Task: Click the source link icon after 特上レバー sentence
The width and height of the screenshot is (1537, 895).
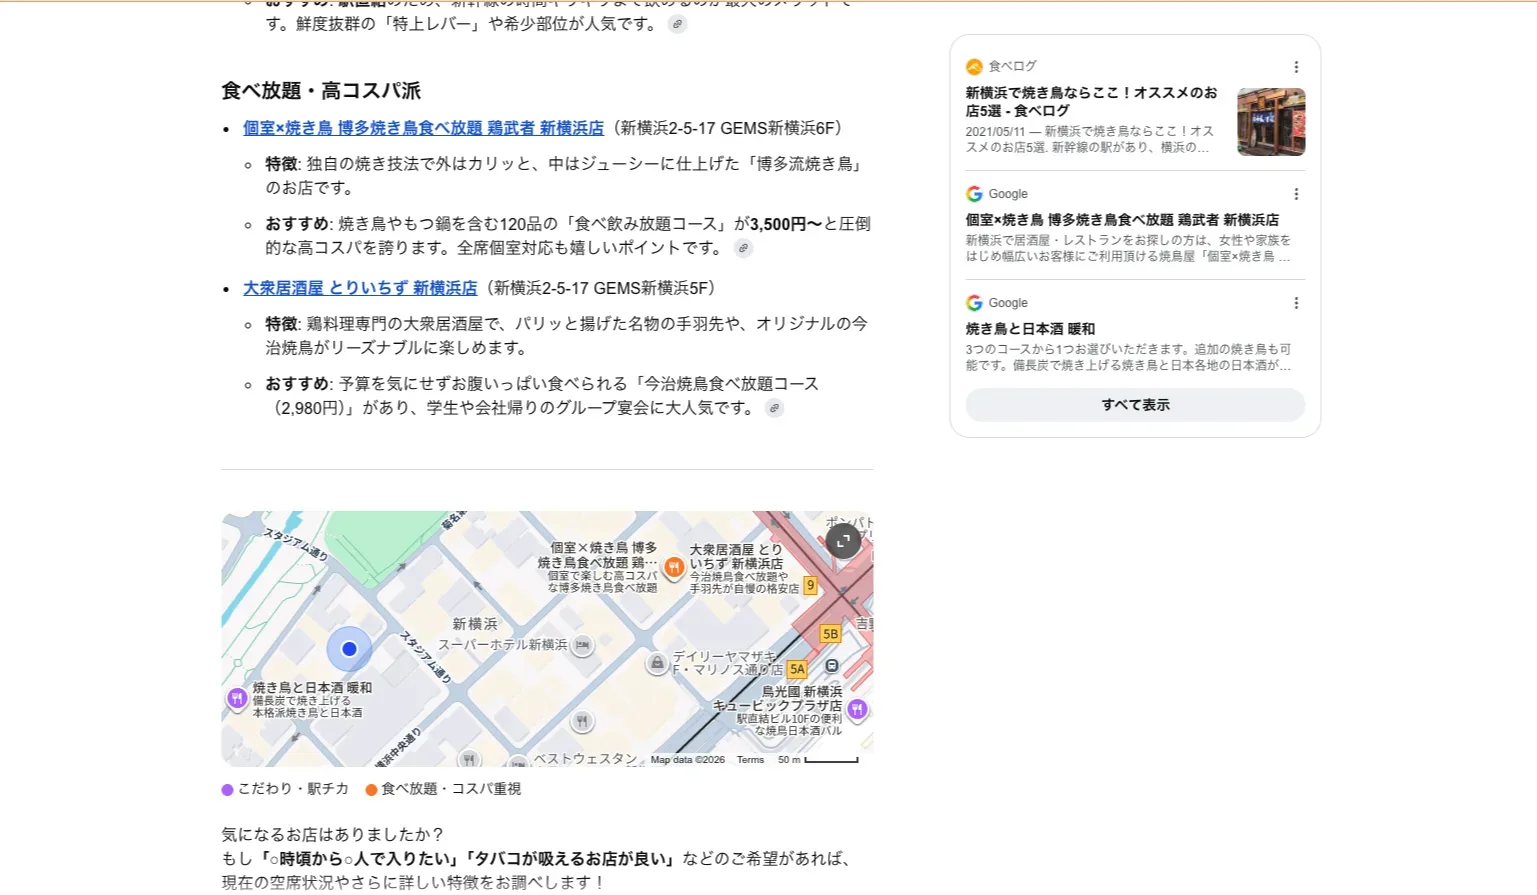Action: coord(677,24)
